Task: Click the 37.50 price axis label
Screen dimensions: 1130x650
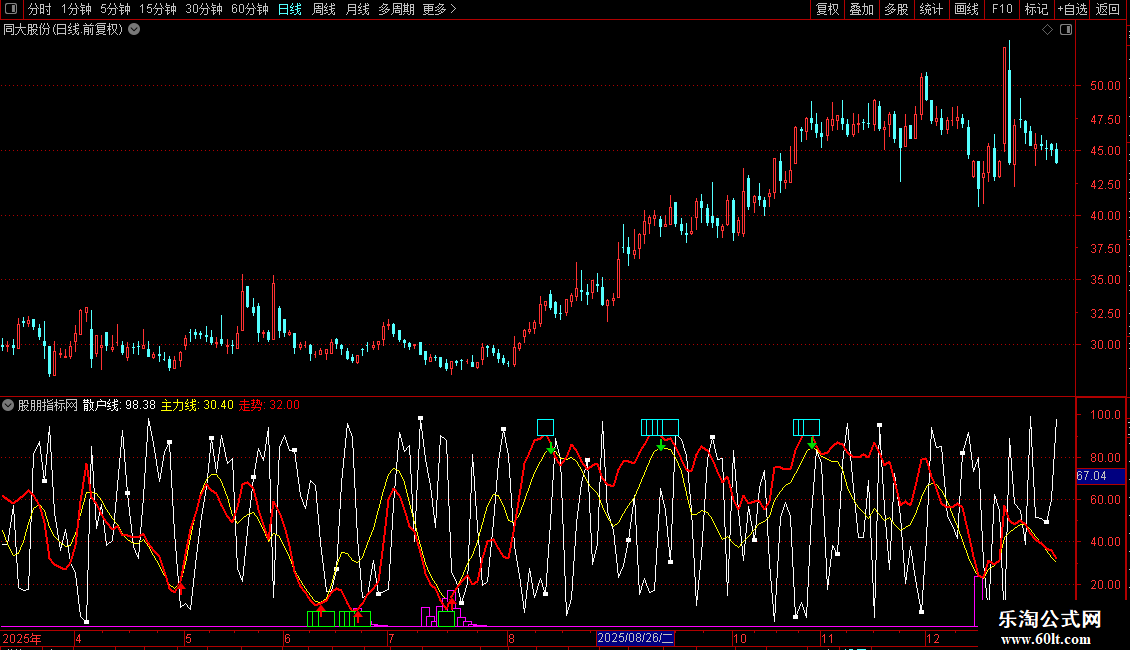Action: (1105, 249)
